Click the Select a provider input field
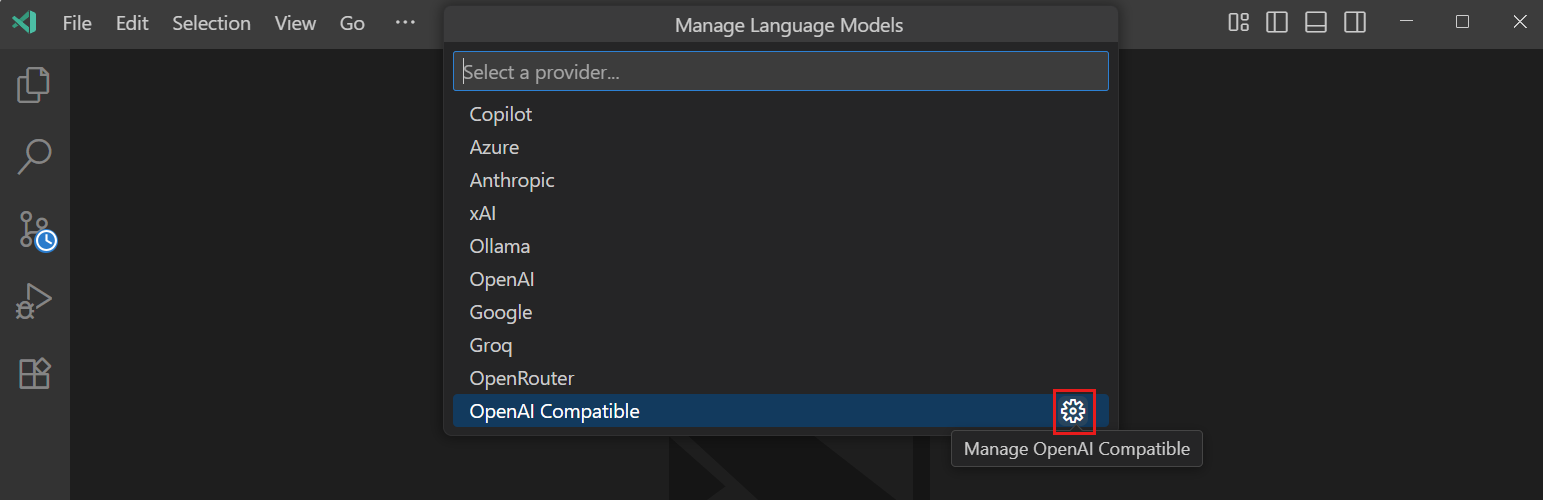The image size is (1543, 500). [780, 72]
